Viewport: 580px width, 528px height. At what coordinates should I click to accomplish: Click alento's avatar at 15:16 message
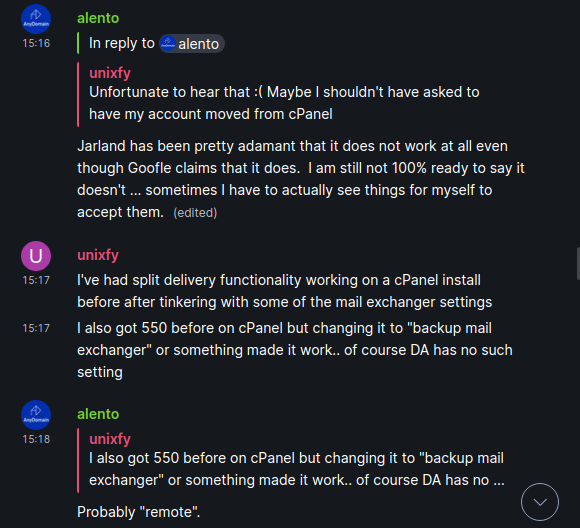(x=36, y=19)
